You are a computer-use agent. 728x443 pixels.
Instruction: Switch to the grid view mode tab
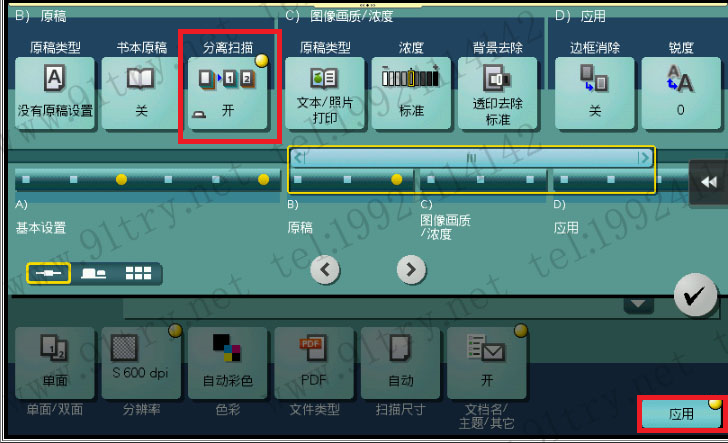click(x=138, y=273)
